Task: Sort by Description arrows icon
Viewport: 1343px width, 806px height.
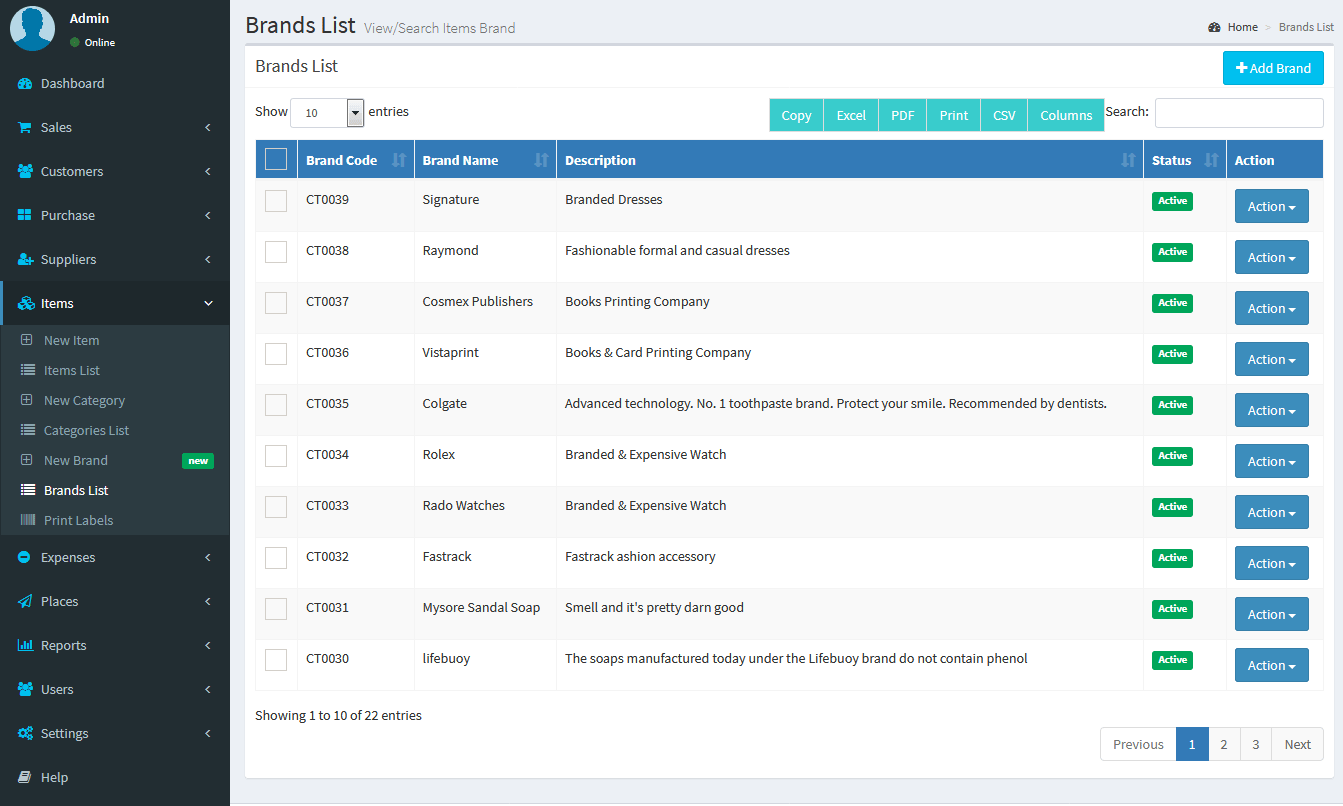Action: [1128, 161]
